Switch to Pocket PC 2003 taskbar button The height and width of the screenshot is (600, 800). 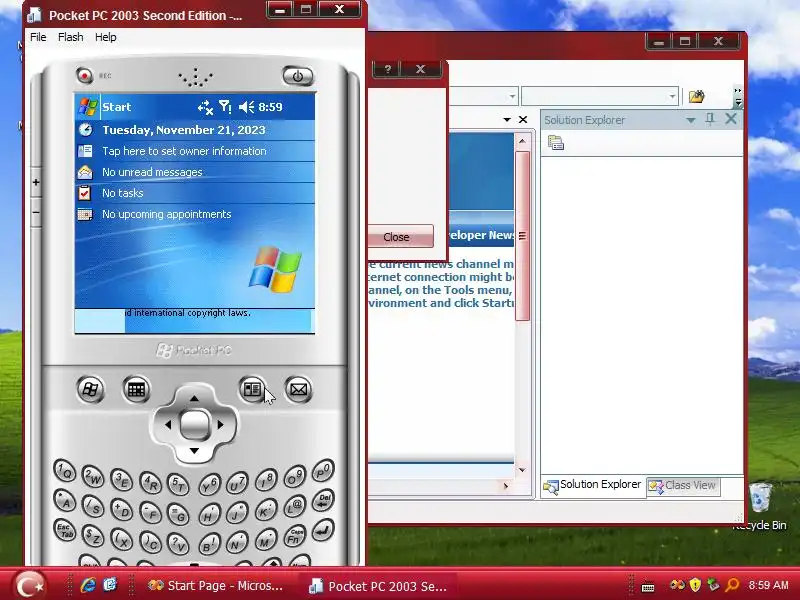378,586
